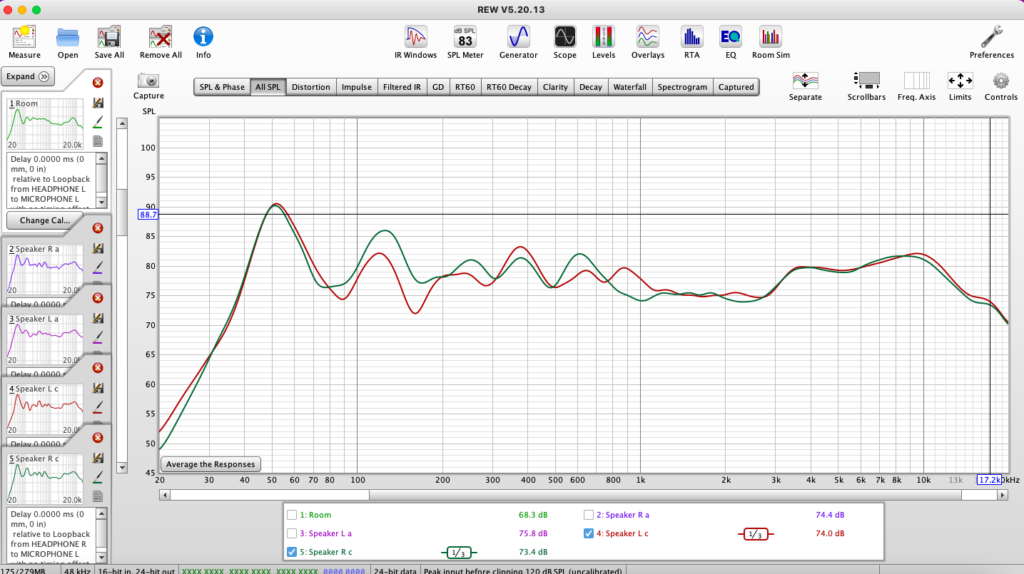Click the SPL axis scroll up arrow

tap(122, 123)
